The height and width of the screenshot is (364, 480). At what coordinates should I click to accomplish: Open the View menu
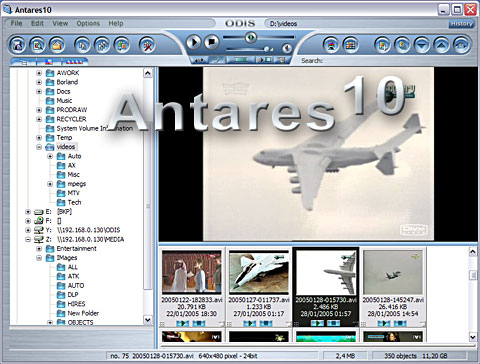(x=60, y=23)
